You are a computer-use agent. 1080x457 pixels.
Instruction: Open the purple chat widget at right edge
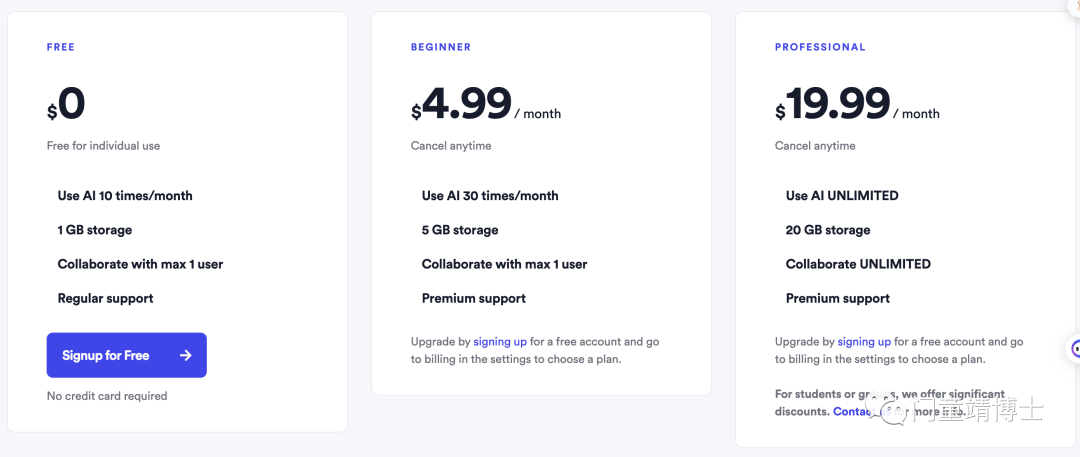coord(1074,349)
